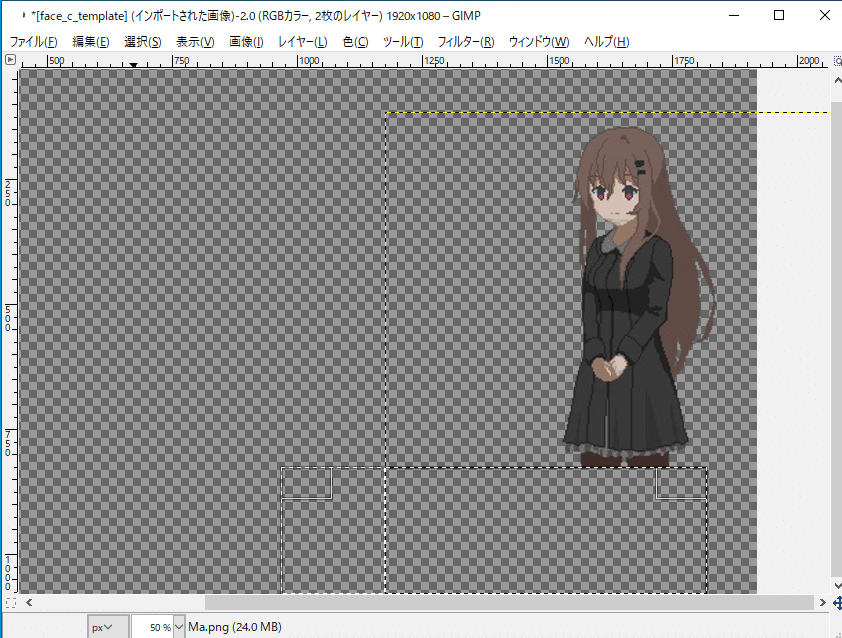Click vertical scrollbar down arrow
Viewport: 842px width, 638px height.
coord(837,585)
